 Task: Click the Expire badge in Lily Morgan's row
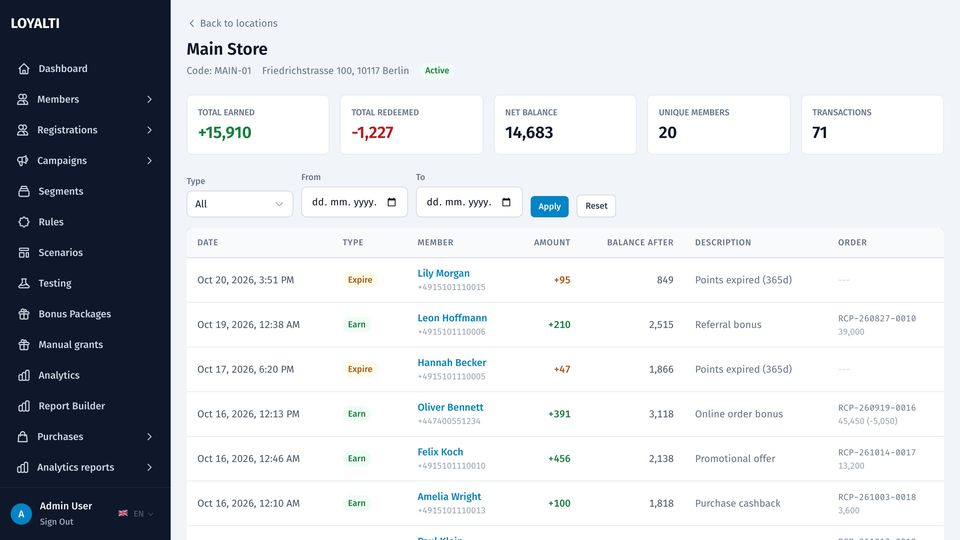pos(360,280)
